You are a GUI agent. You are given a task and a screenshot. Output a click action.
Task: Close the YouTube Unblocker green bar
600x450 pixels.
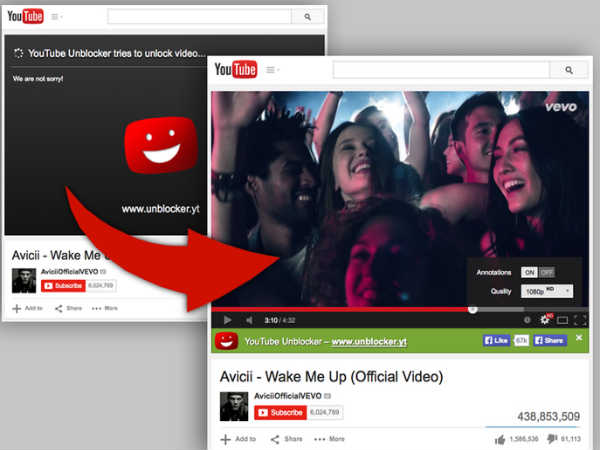pos(579,338)
